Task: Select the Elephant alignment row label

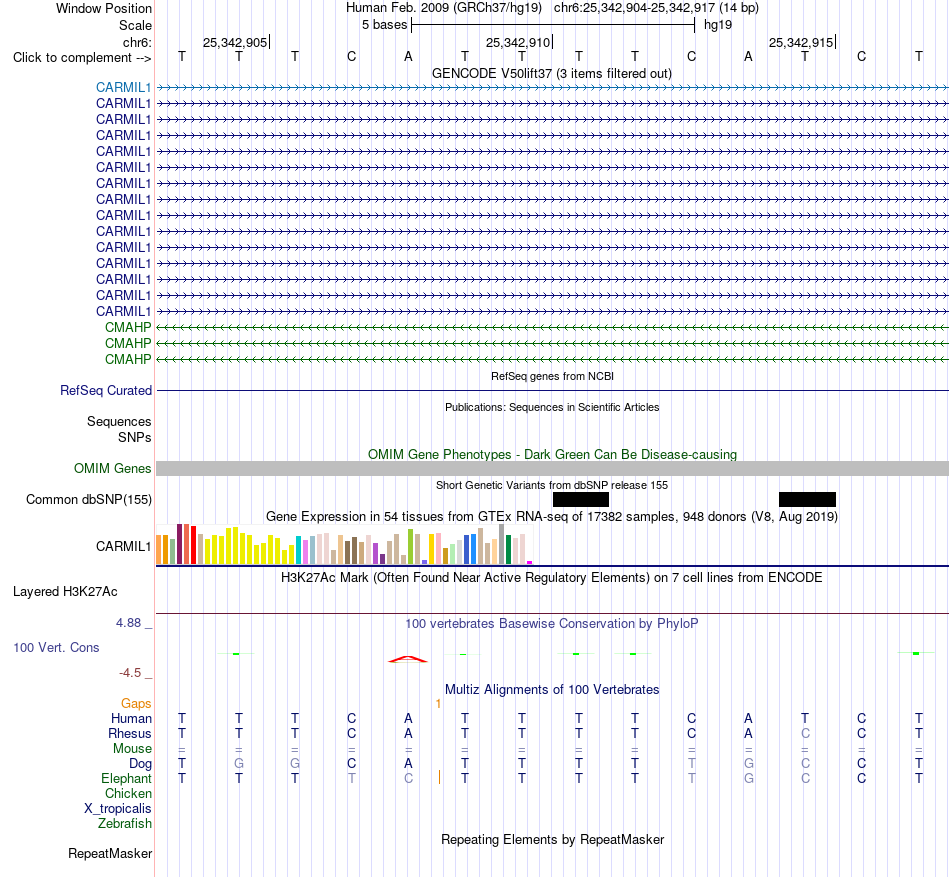Action: 126,779
